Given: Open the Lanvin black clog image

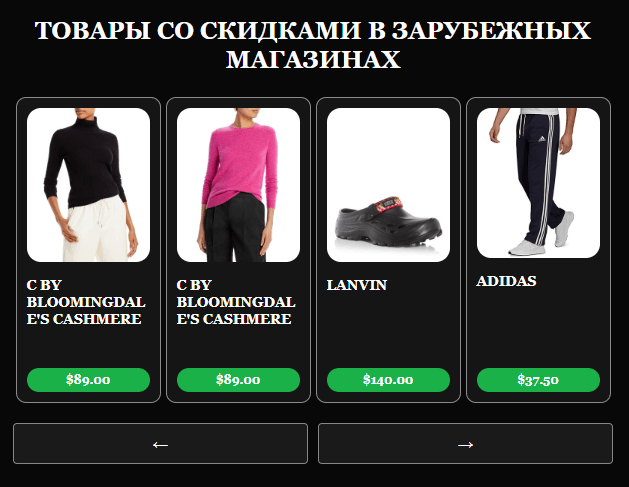Looking at the screenshot, I should 388,185.
